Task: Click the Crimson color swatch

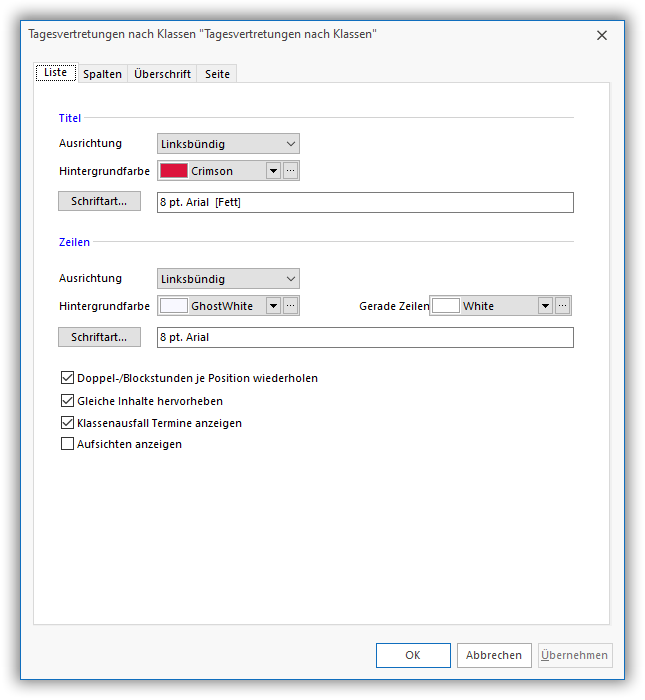Action: 174,171
